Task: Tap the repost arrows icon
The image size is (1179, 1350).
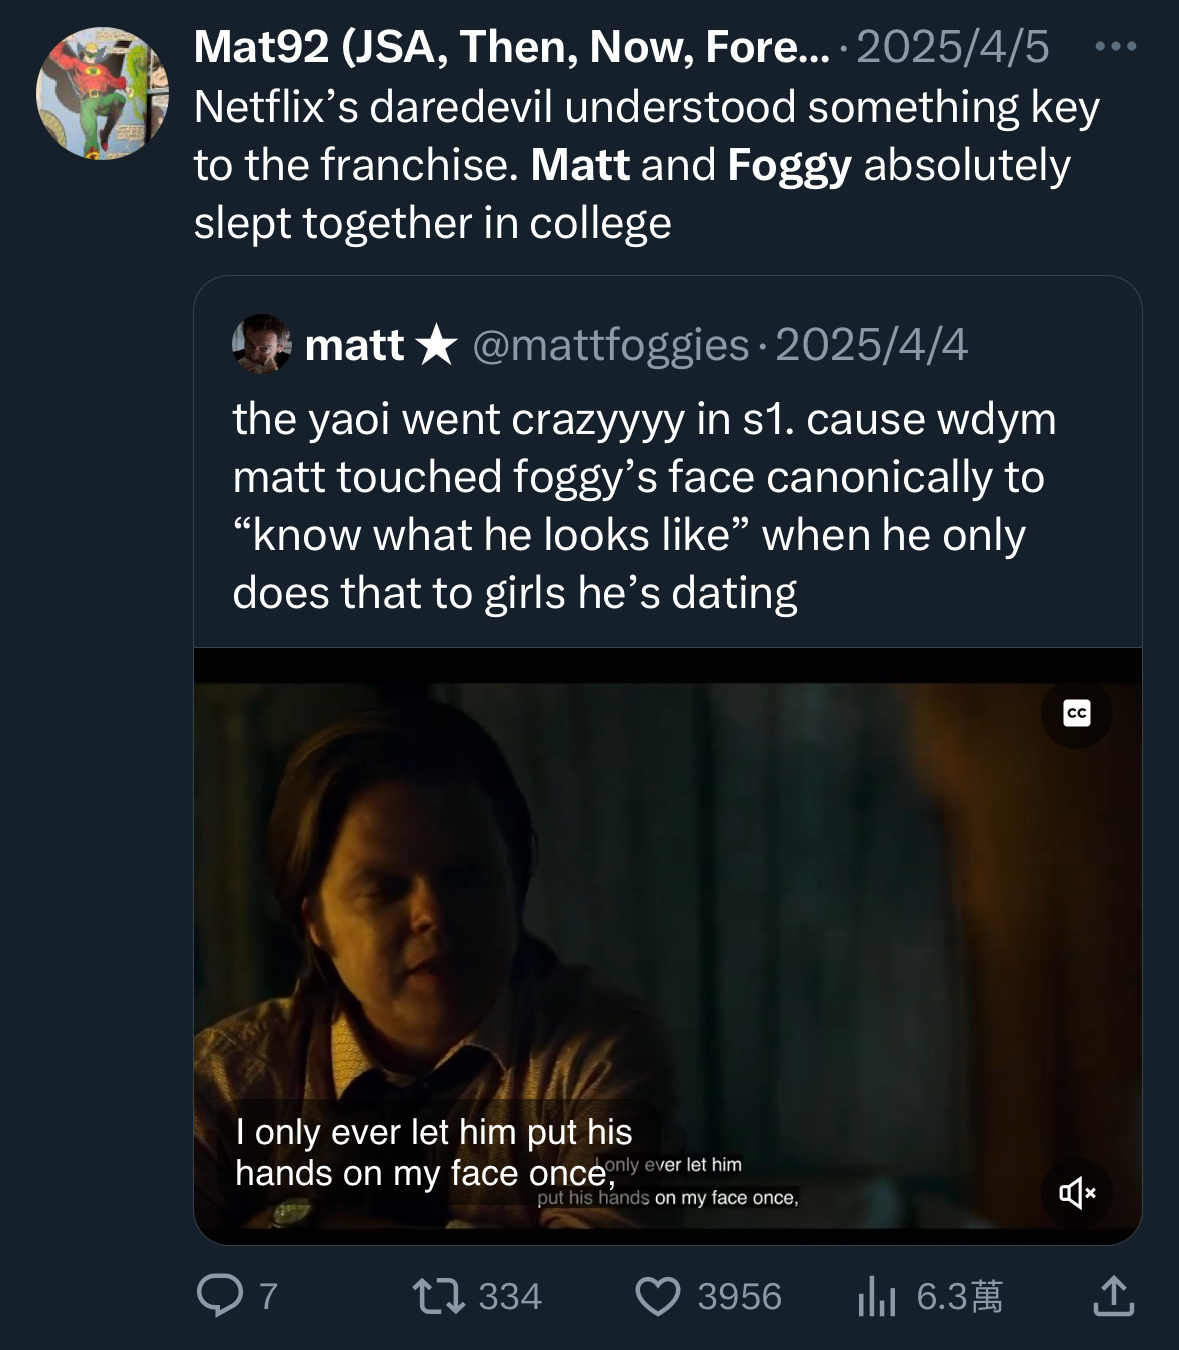Action: click(439, 1296)
